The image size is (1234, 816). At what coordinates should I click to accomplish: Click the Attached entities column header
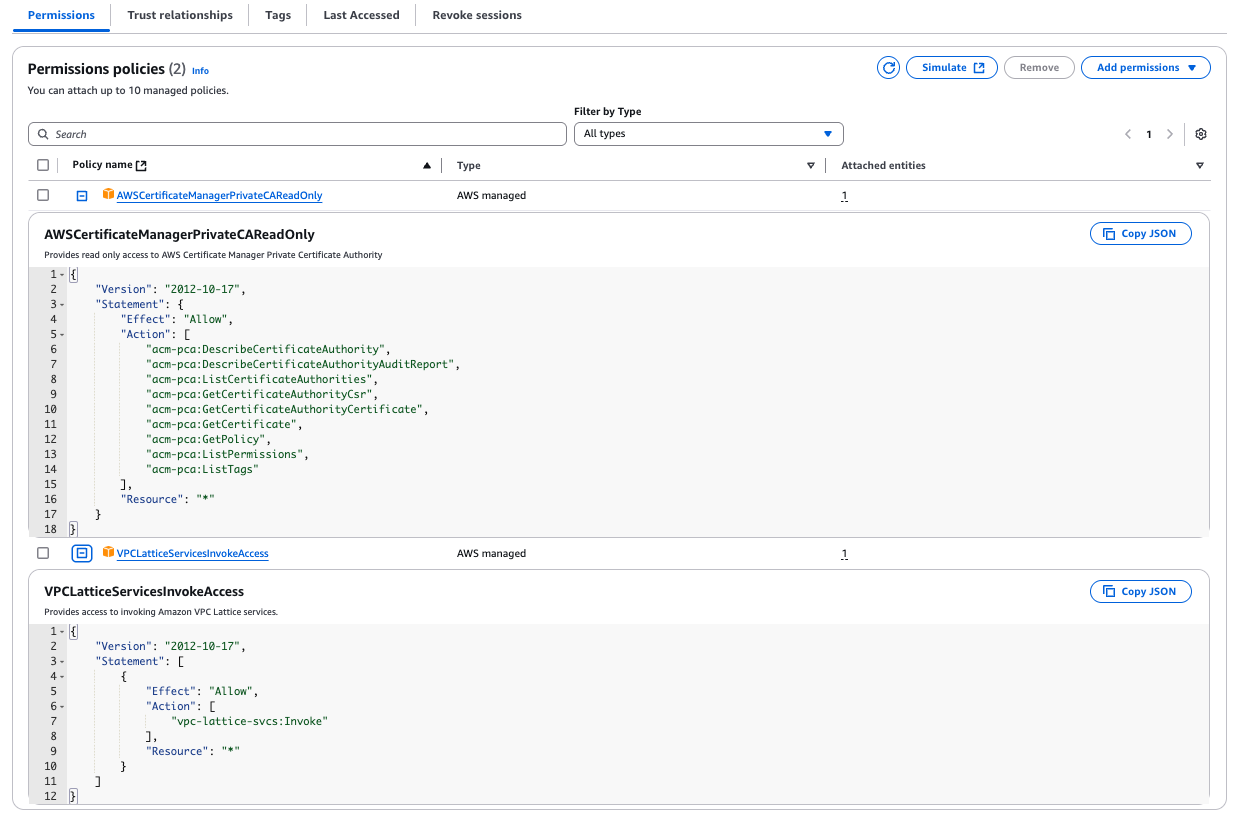coord(883,165)
